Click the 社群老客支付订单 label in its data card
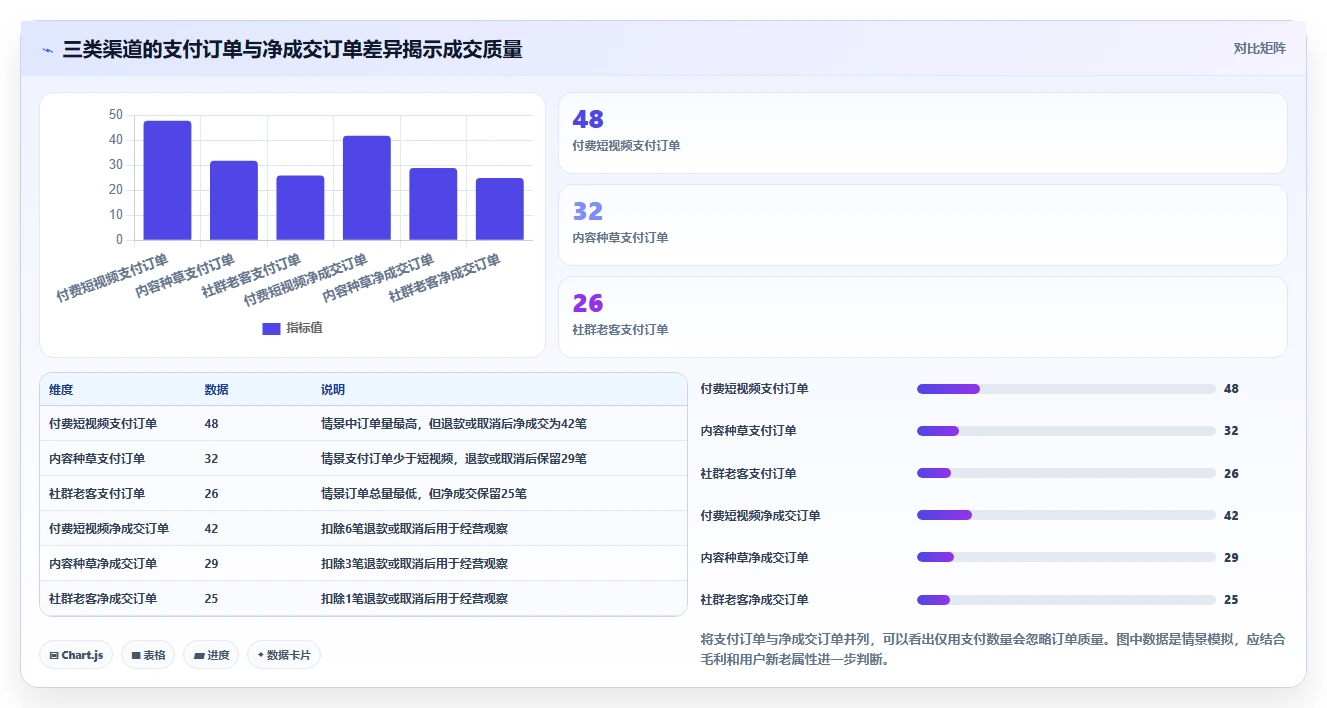The height and width of the screenshot is (708, 1327). tap(620, 329)
